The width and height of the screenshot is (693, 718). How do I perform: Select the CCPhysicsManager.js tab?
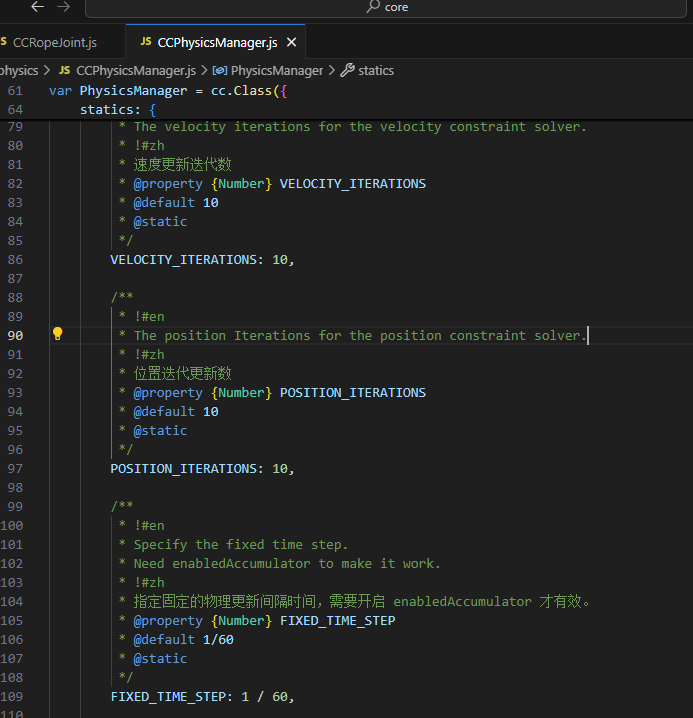[217, 42]
